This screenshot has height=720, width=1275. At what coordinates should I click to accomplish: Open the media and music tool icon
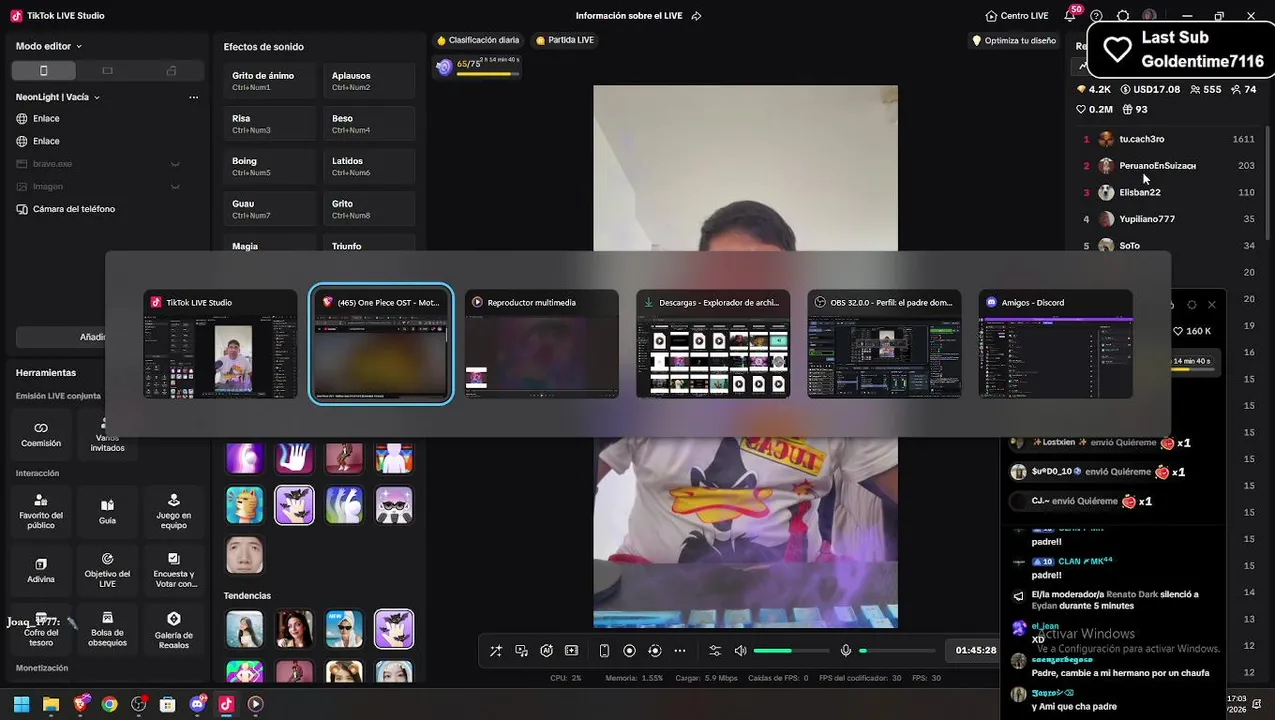pyautogui.click(x=522, y=650)
